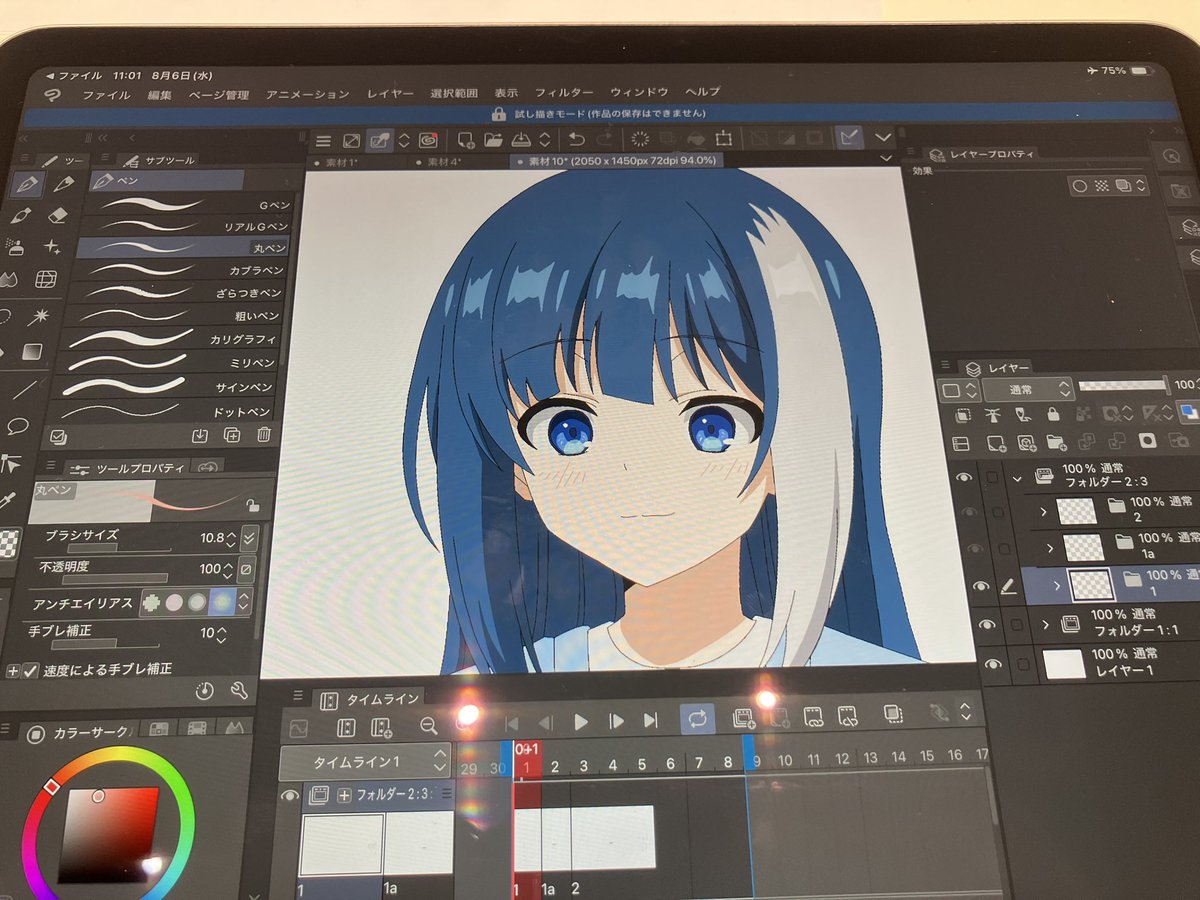1200x900 pixels.
Task: Toggle the loop playback button
Action: [697, 718]
